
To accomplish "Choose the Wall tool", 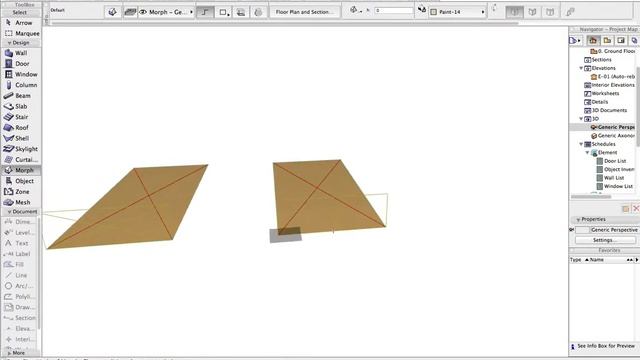I will 20,53.
